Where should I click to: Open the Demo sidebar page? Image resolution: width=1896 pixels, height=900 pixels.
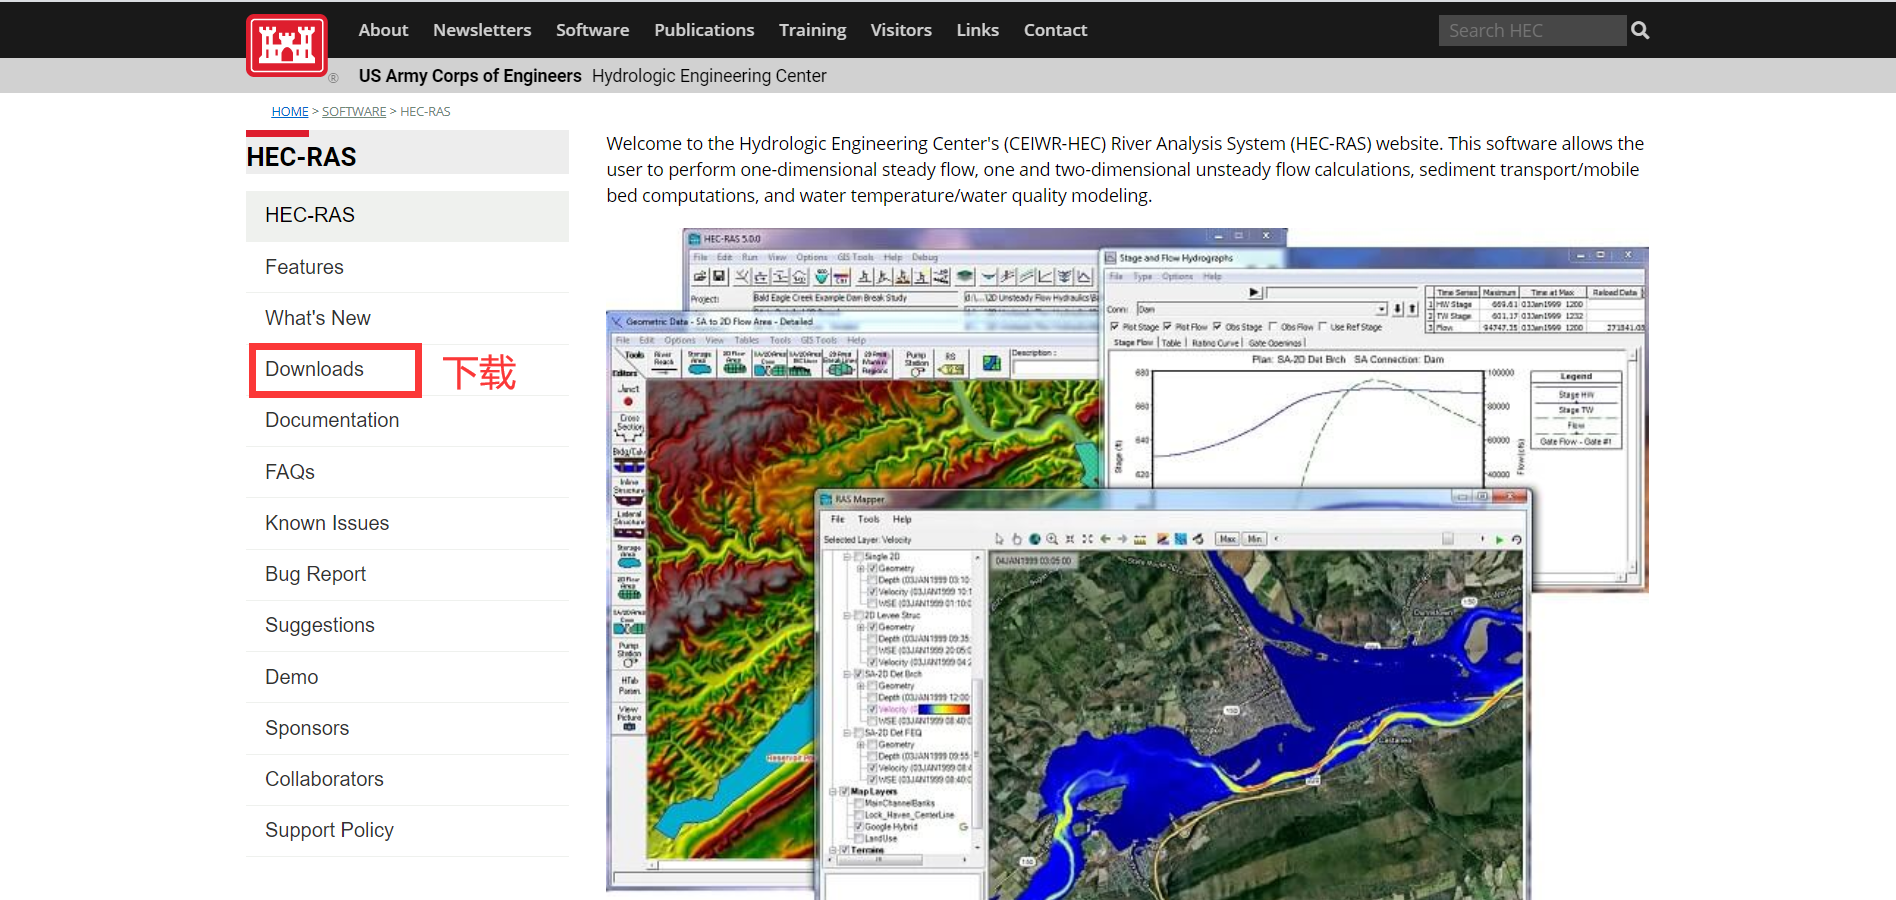coord(407,677)
